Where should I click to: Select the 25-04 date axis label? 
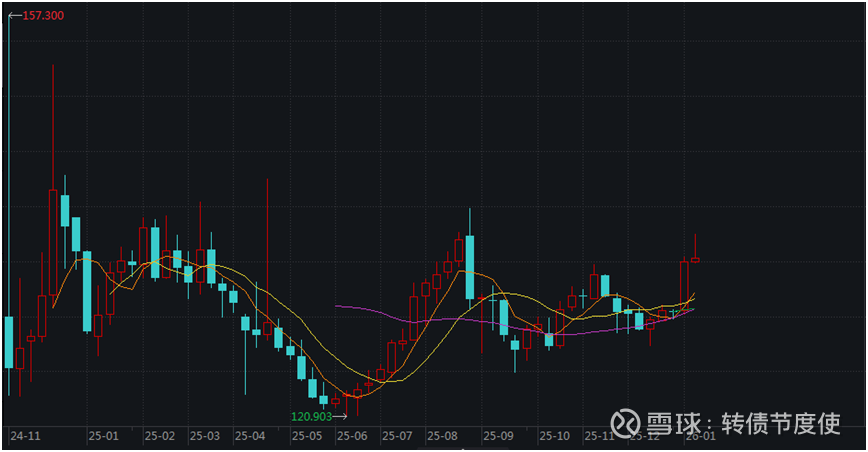[250, 436]
